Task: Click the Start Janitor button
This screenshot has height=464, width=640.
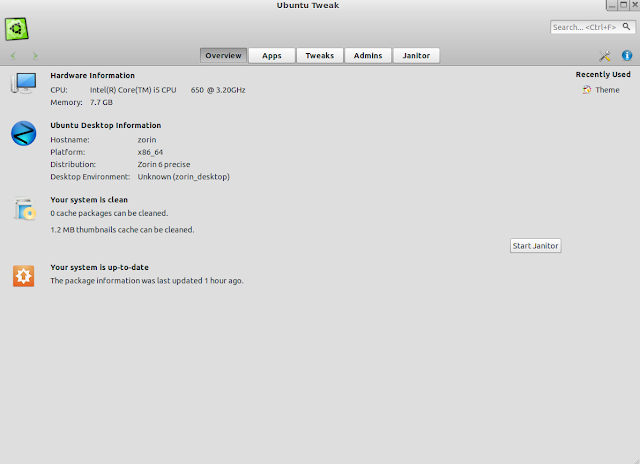Action: click(x=536, y=246)
